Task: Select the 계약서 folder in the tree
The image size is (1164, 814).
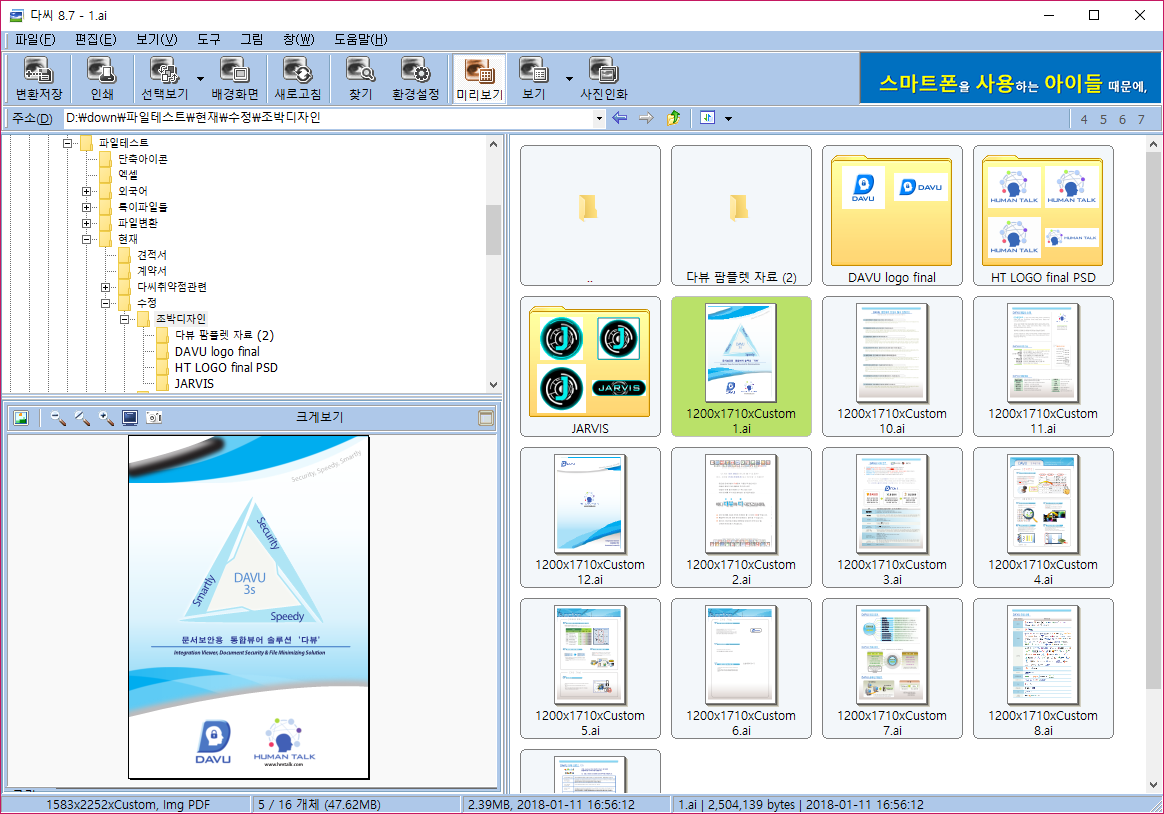Action: tap(151, 271)
